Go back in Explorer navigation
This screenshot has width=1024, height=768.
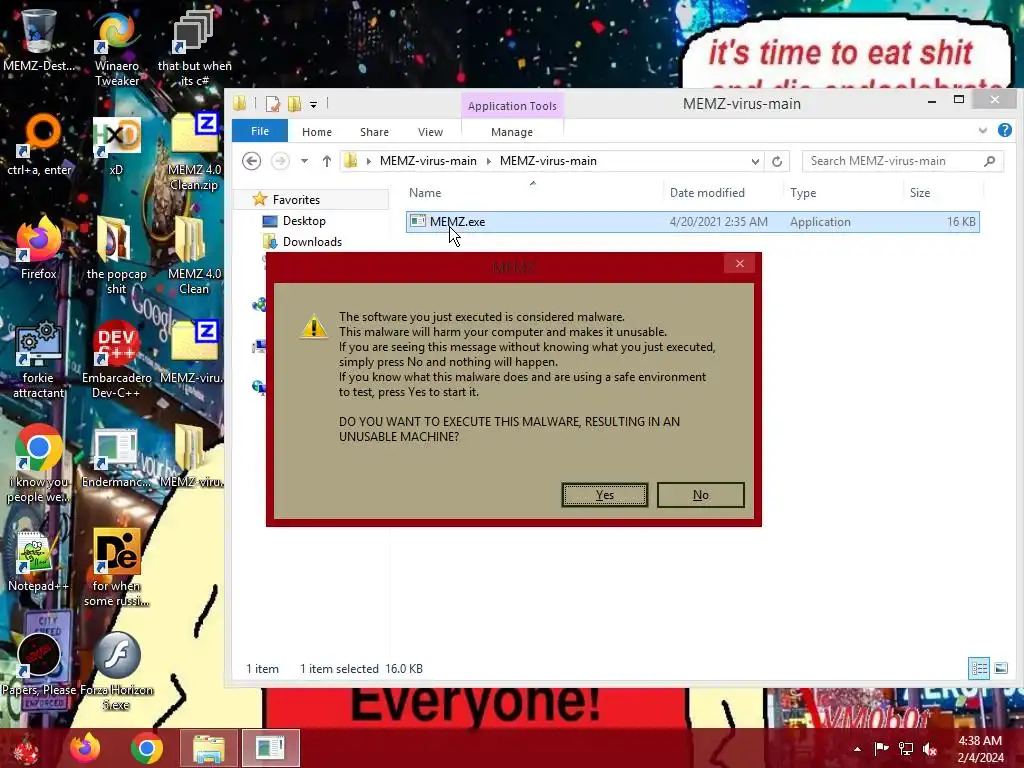click(x=251, y=161)
